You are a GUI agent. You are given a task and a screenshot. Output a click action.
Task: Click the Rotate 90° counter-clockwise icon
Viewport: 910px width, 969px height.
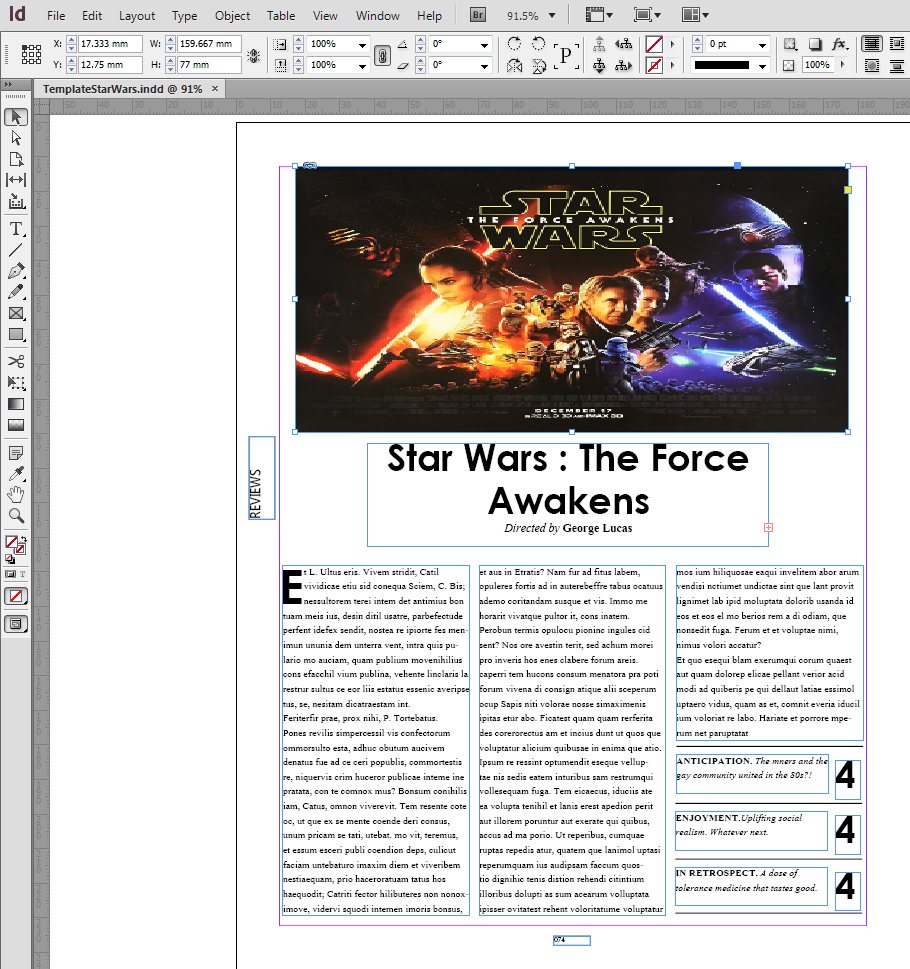(539, 43)
